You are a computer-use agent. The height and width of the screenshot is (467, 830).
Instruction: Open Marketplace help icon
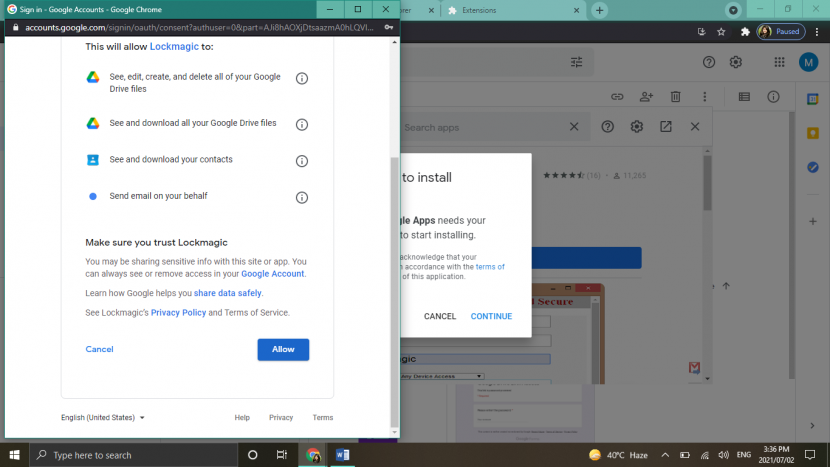[x=607, y=127]
